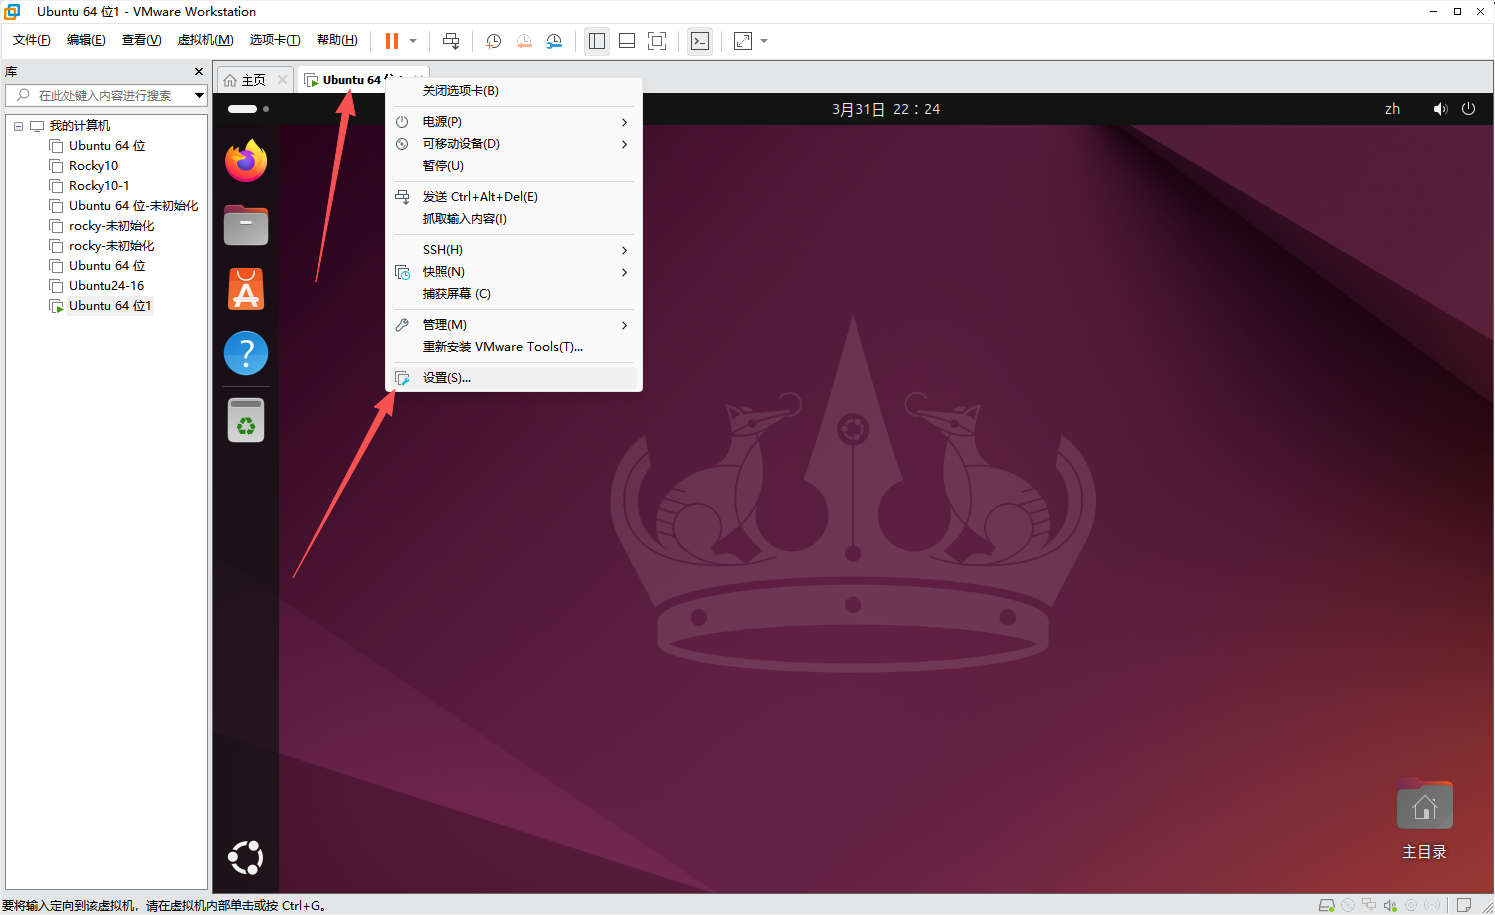Close the 库 library panel
Viewport: 1495px width, 915px height.
(x=199, y=72)
